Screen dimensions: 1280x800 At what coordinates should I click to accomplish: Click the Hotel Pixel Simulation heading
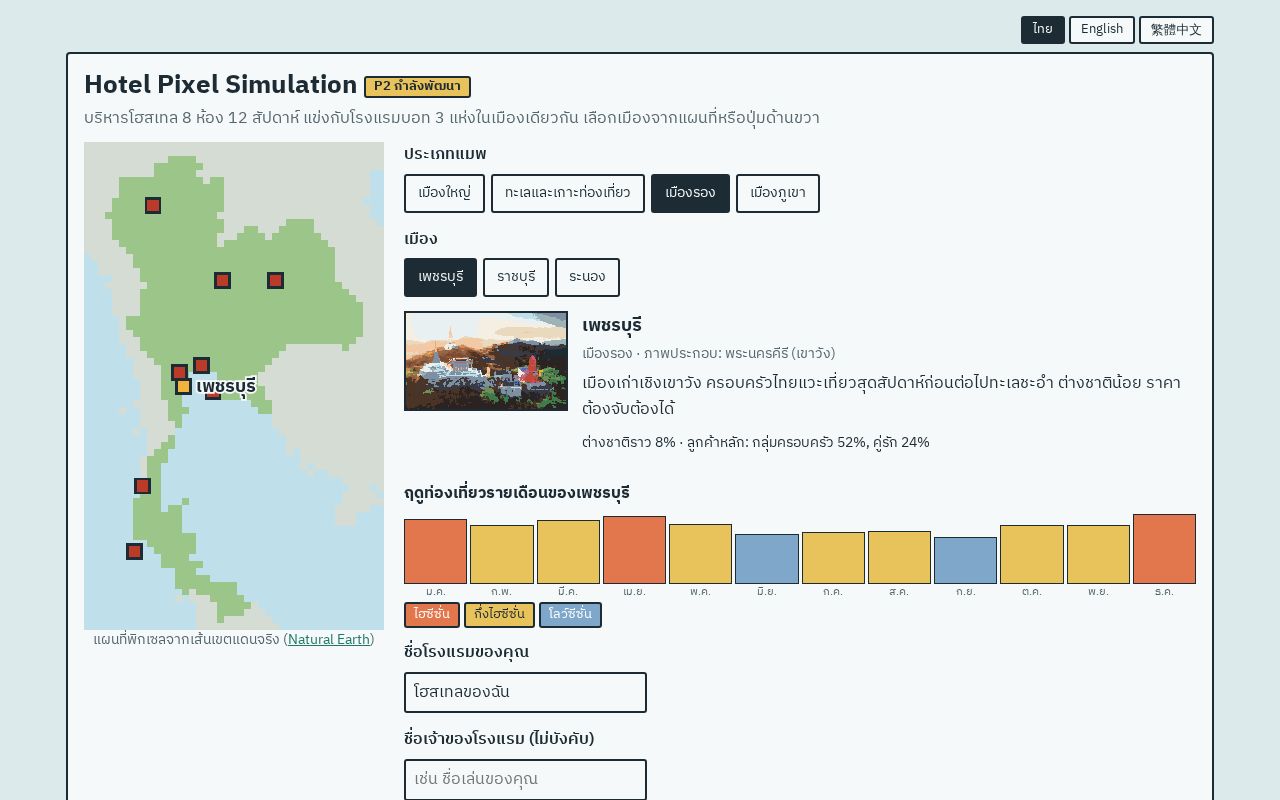click(x=220, y=85)
